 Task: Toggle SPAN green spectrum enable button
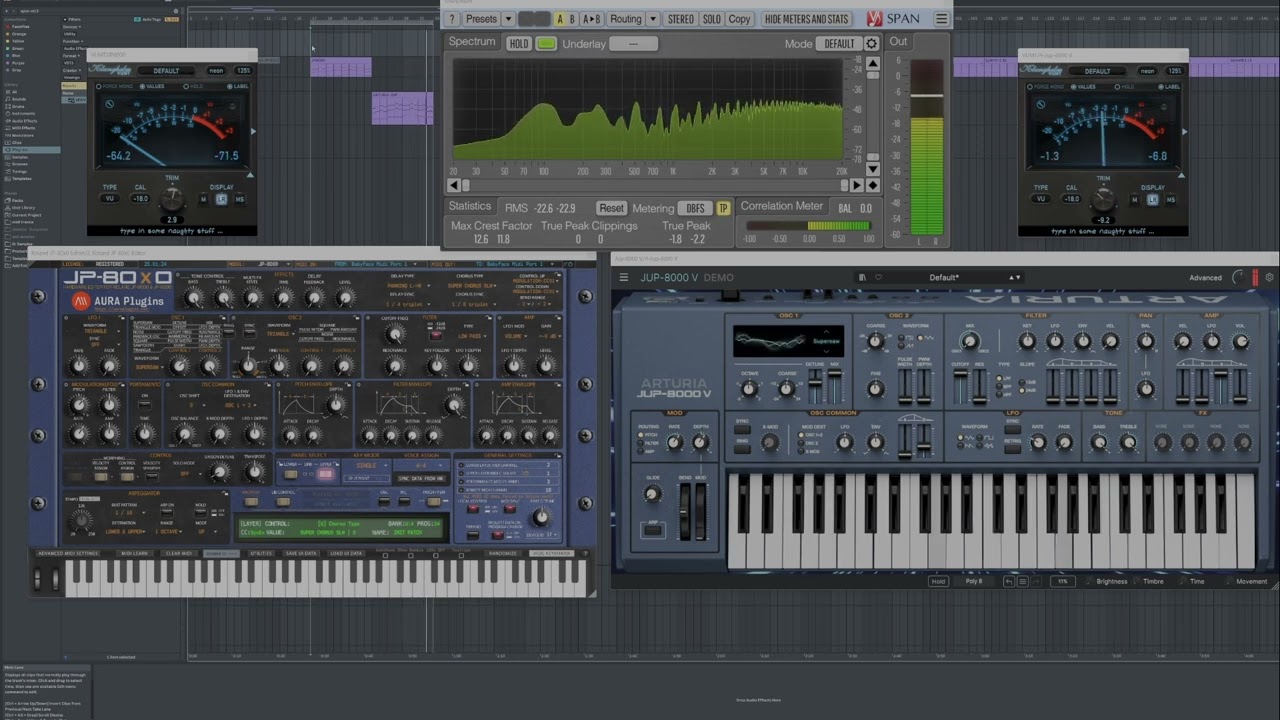(x=546, y=44)
